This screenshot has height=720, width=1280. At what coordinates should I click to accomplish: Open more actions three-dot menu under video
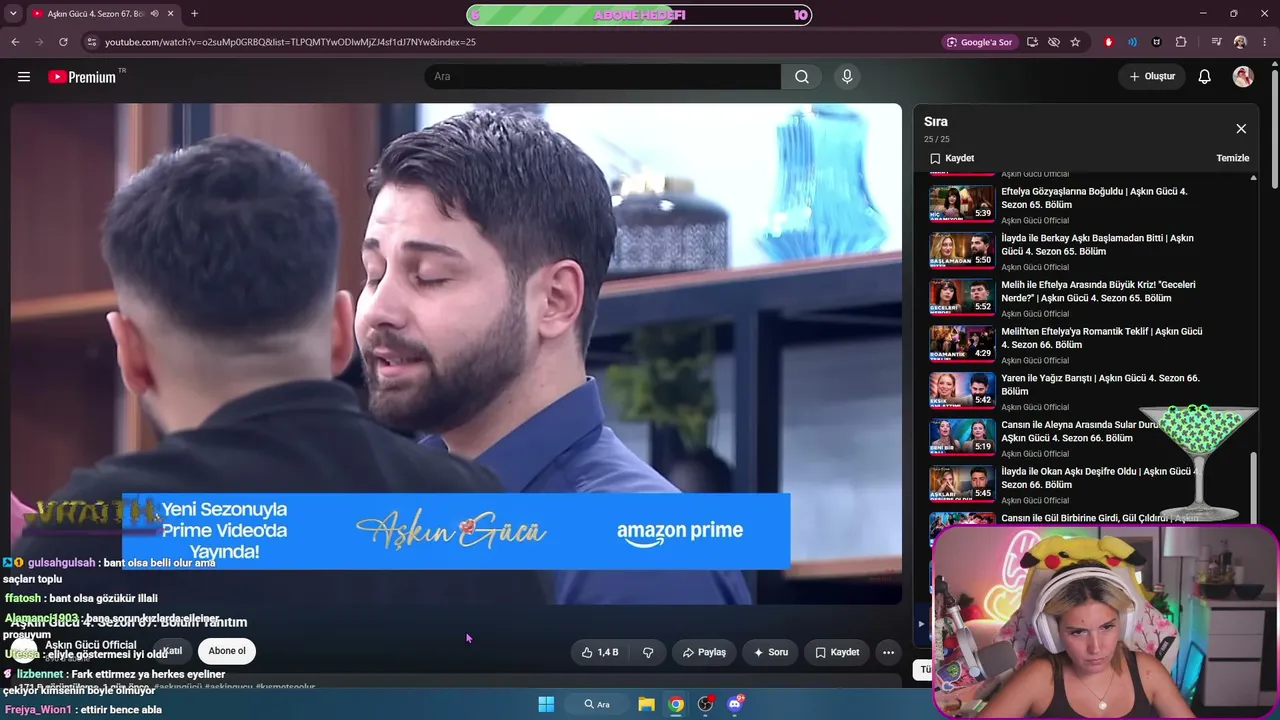888,652
